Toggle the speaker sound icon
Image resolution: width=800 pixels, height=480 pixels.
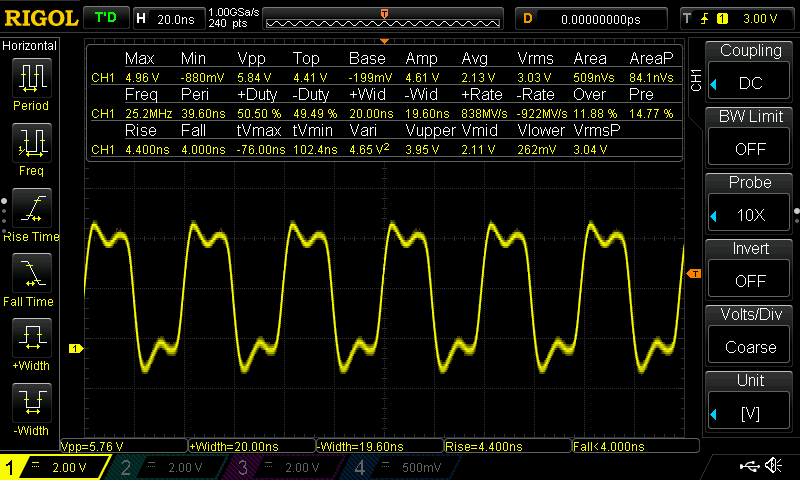(772, 466)
